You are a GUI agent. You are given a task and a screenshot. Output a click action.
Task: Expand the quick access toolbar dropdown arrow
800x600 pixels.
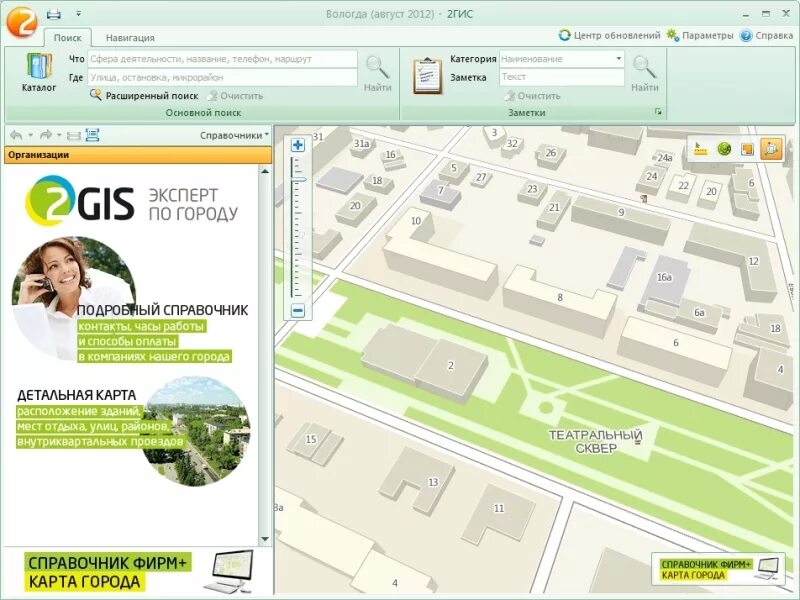[x=78, y=14]
